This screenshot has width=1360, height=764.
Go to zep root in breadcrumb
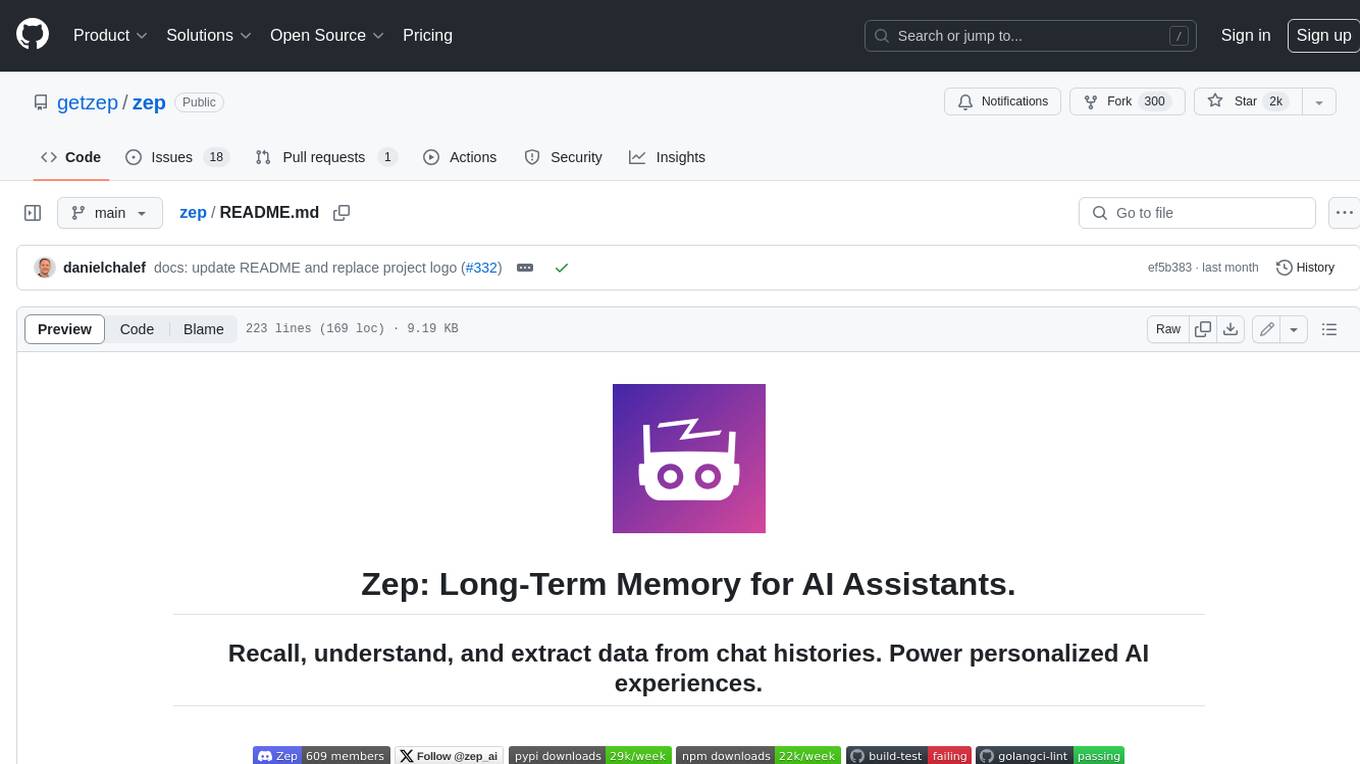tap(193, 213)
